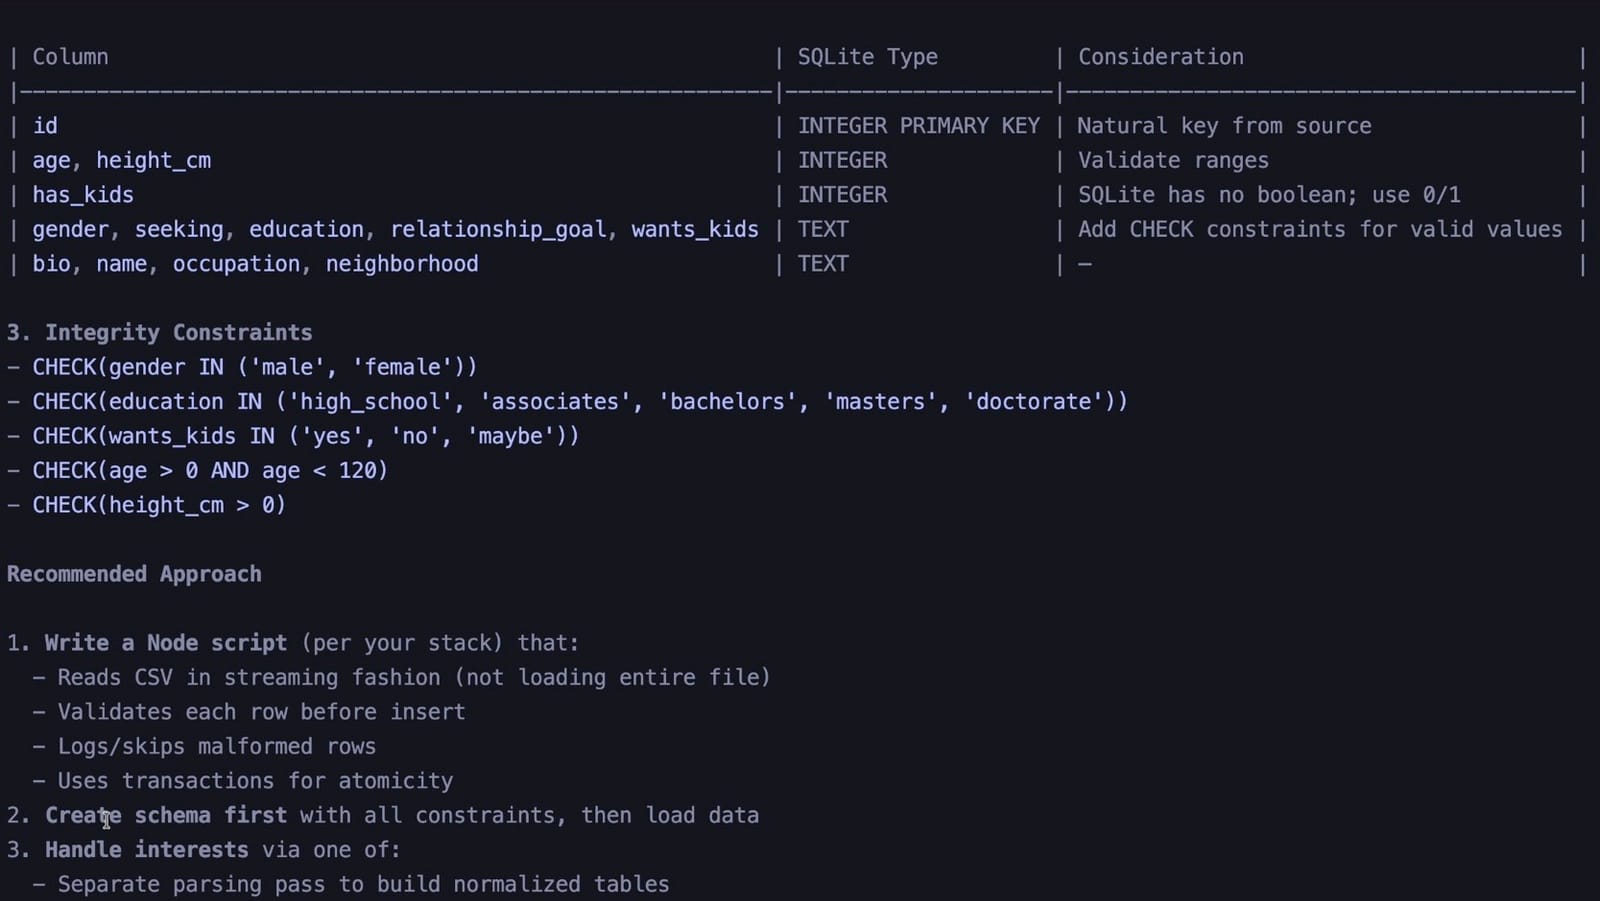Select the has_kids table row

coord(83,194)
